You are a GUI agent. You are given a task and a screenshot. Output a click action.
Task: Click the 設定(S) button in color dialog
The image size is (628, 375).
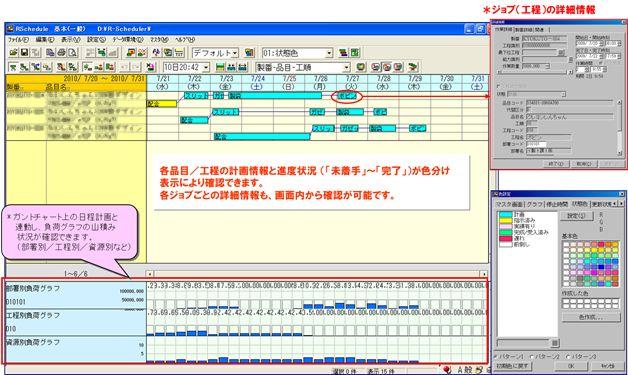576,216
